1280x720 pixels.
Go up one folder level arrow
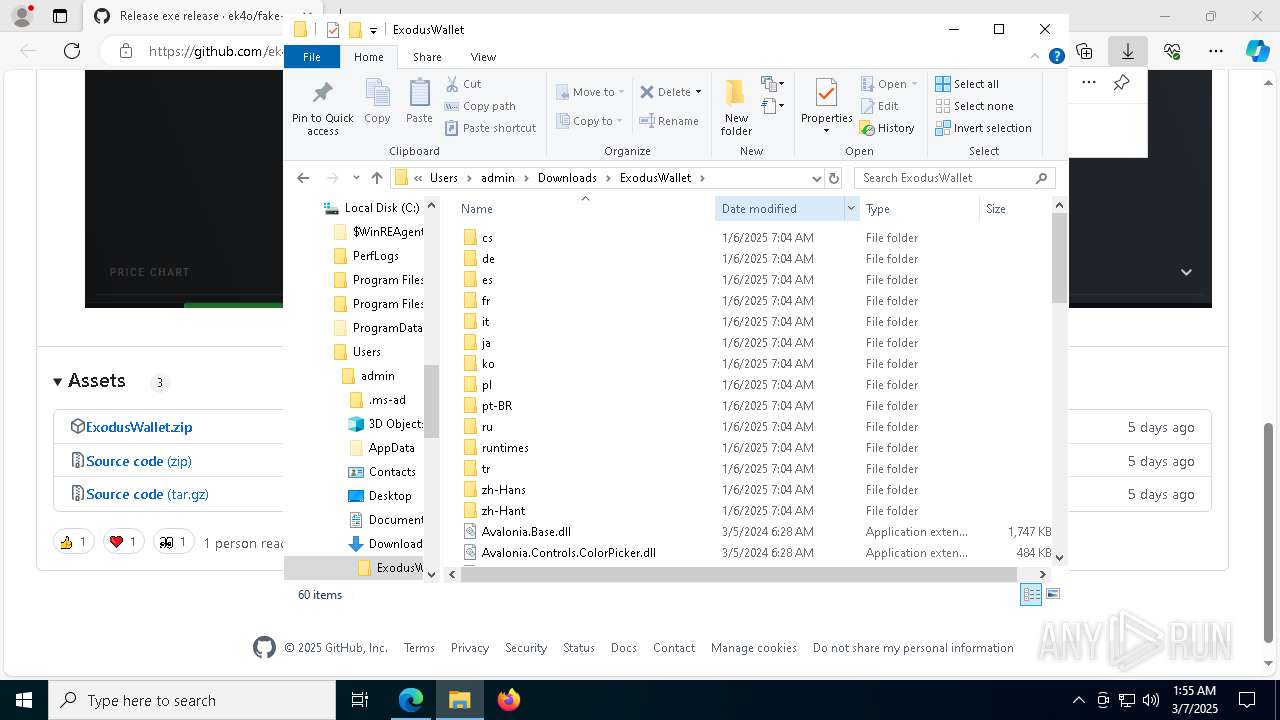pyautogui.click(x=376, y=178)
